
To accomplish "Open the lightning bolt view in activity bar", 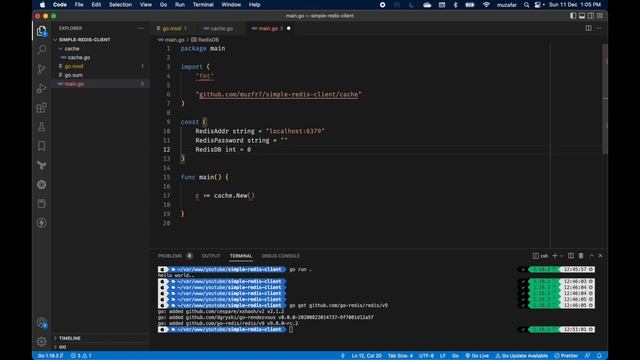I will (x=41, y=223).
